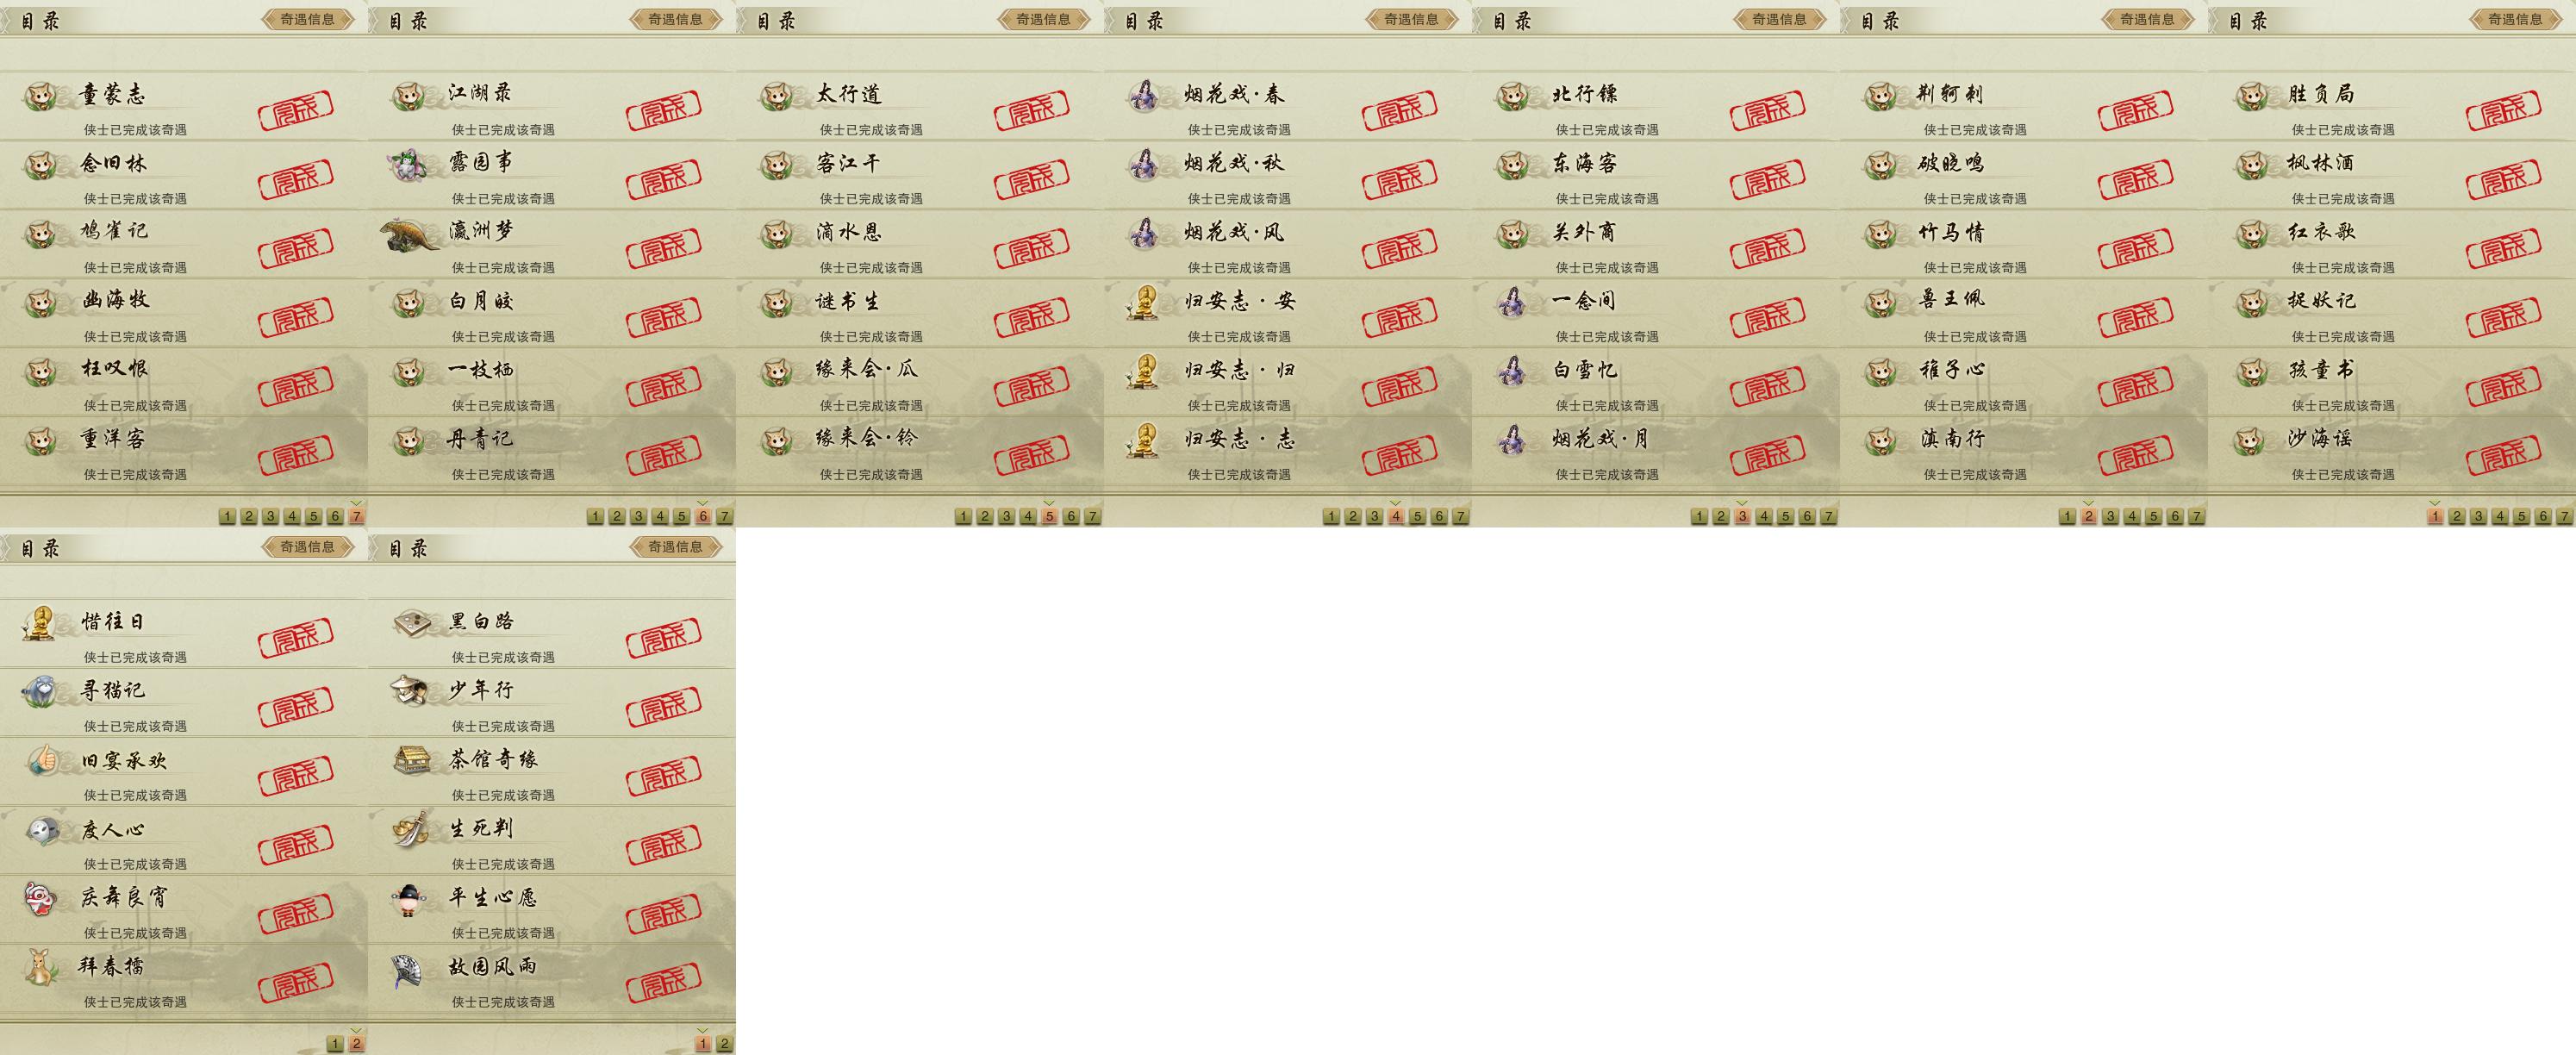Click the red completed stamp beside 沙海谣
The height and width of the screenshot is (1055, 2576).
tap(2504, 453)
